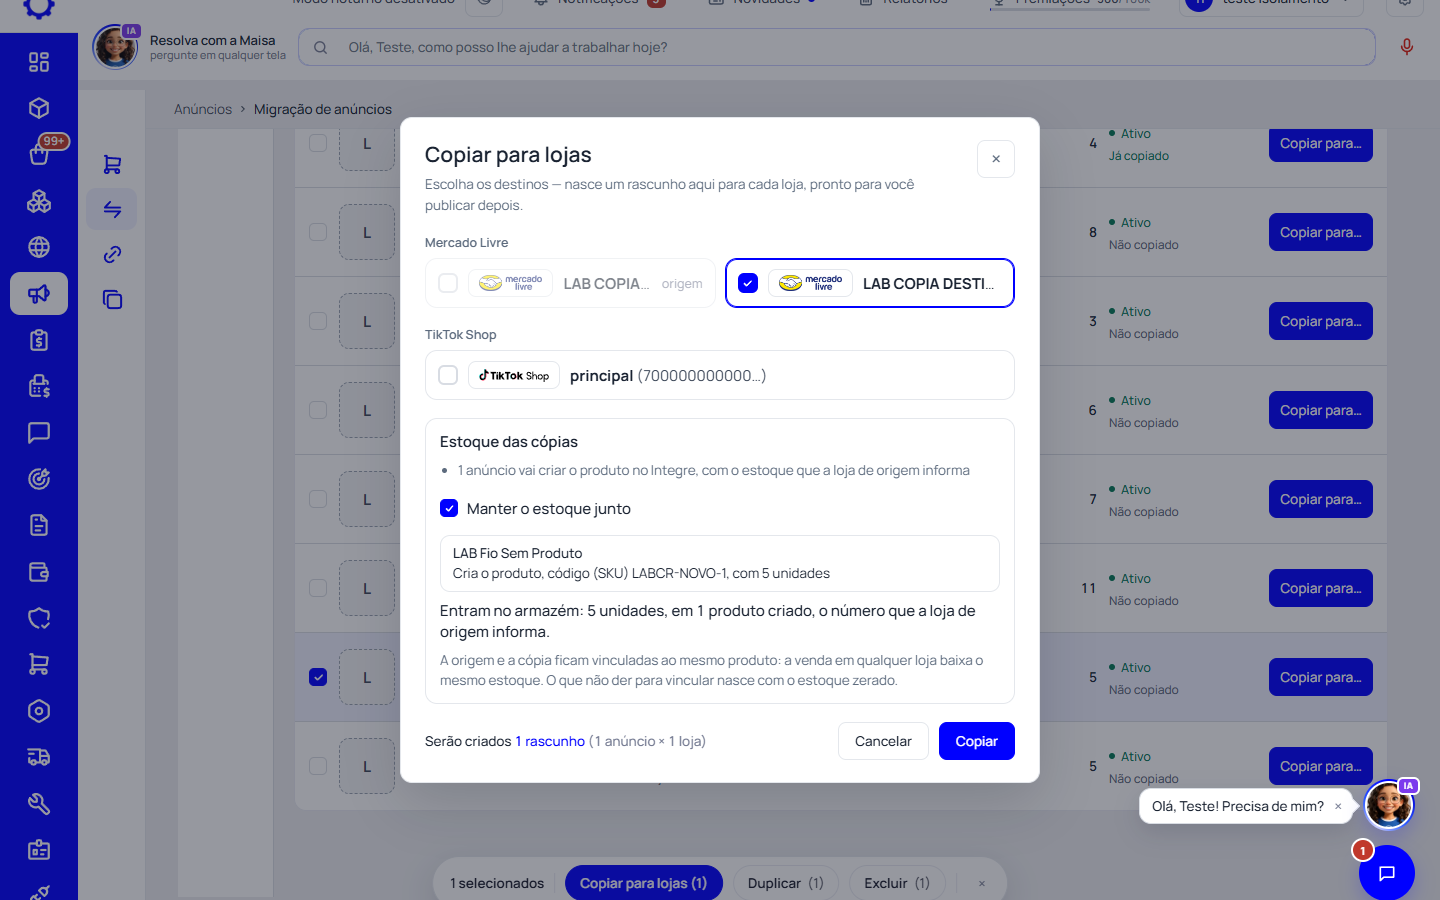Image resolution: width=1440 pixels, height=900 pixels.
Task: Uncheck the selected row checkbox with quantity 5
Action: [318, 677]
